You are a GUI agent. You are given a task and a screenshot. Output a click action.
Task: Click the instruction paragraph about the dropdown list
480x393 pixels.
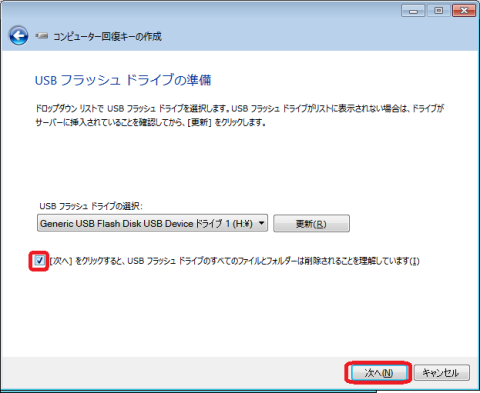click(x=240, y=115)
